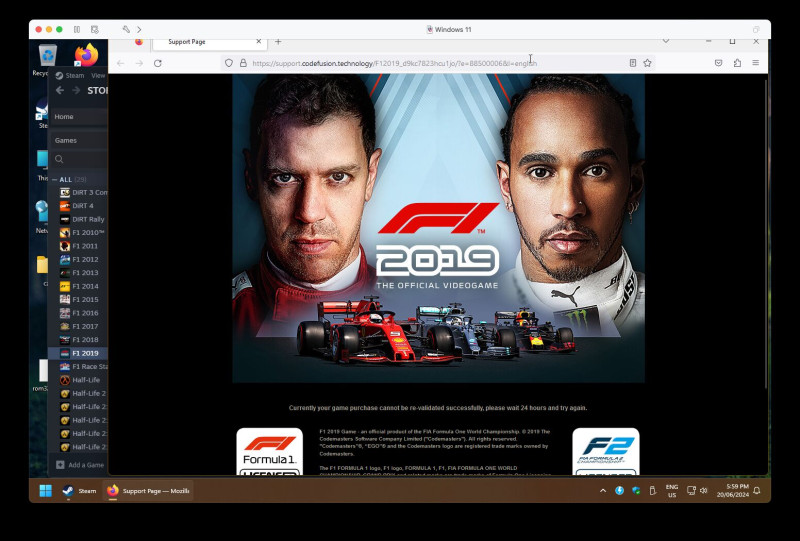
Task: Select DiRT 4 in Steam library
Action: 77,206
